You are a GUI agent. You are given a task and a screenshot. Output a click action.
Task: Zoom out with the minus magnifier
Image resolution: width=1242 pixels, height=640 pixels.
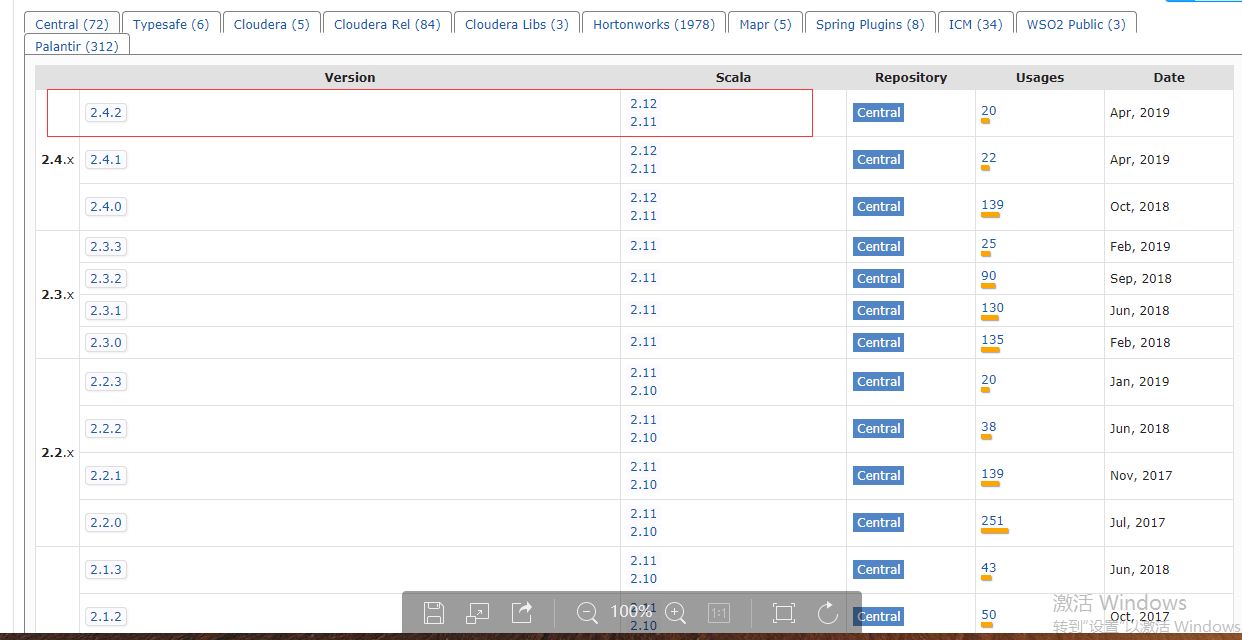(587, 613)
